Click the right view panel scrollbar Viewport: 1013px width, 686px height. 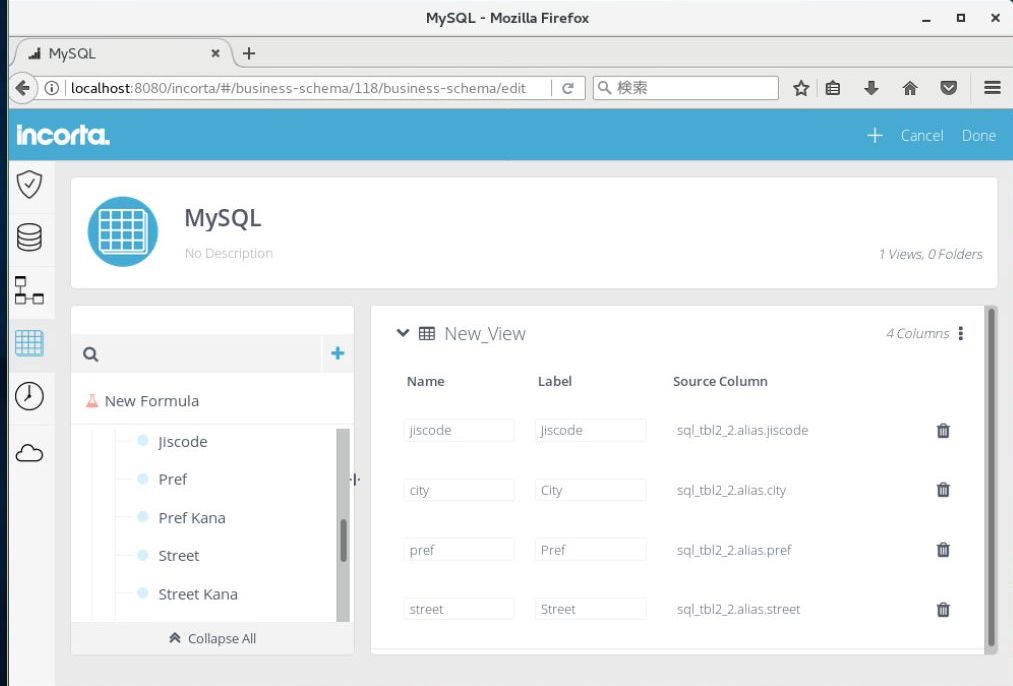[x=990, y=479]
